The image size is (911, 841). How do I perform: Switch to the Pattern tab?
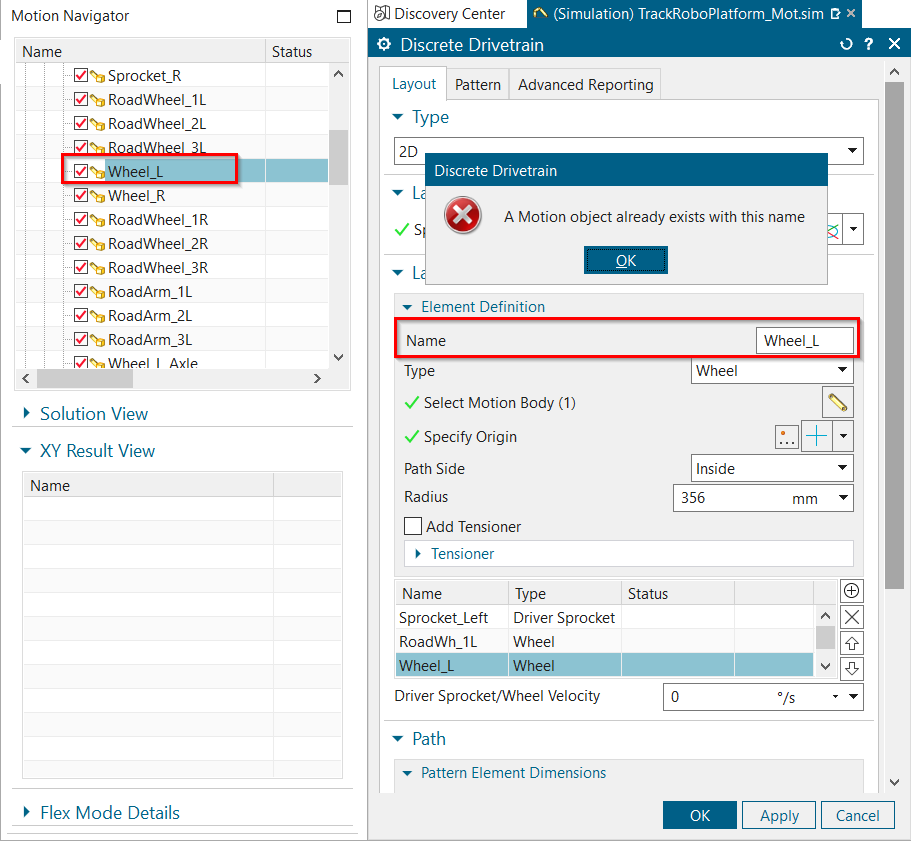[x=477, y=84]
